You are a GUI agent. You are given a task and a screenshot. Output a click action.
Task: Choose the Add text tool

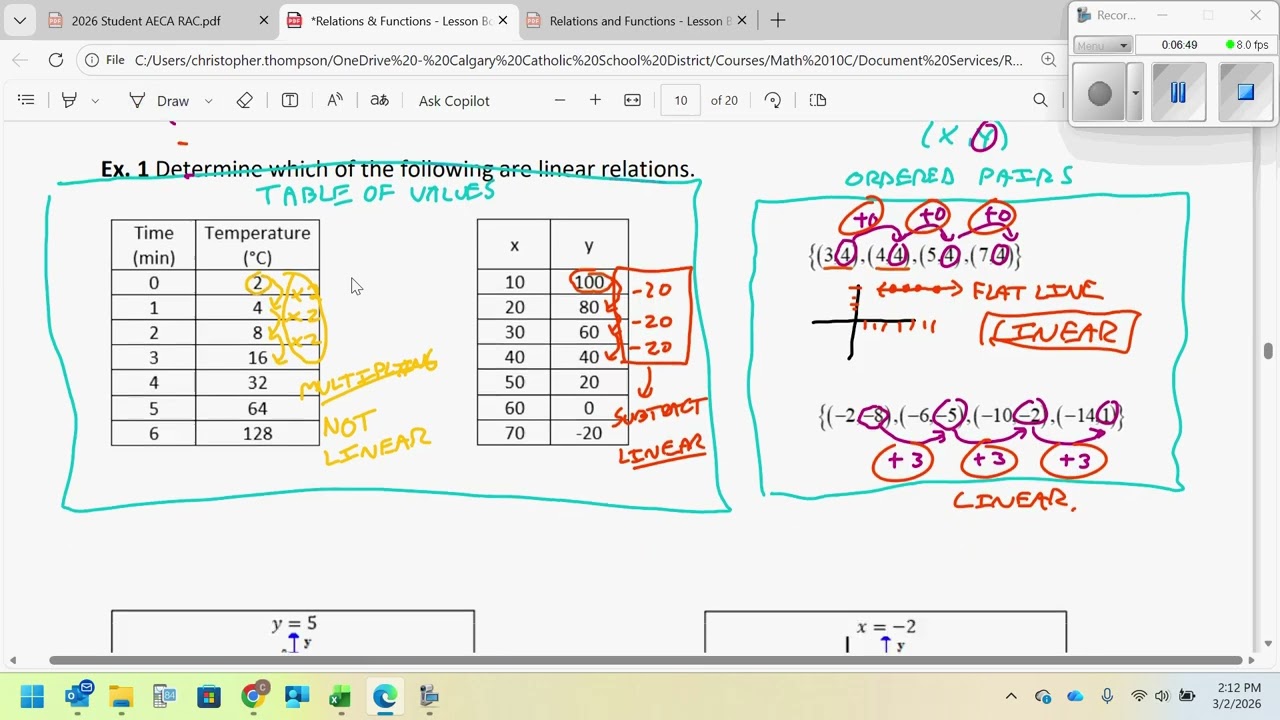point(290,100)
